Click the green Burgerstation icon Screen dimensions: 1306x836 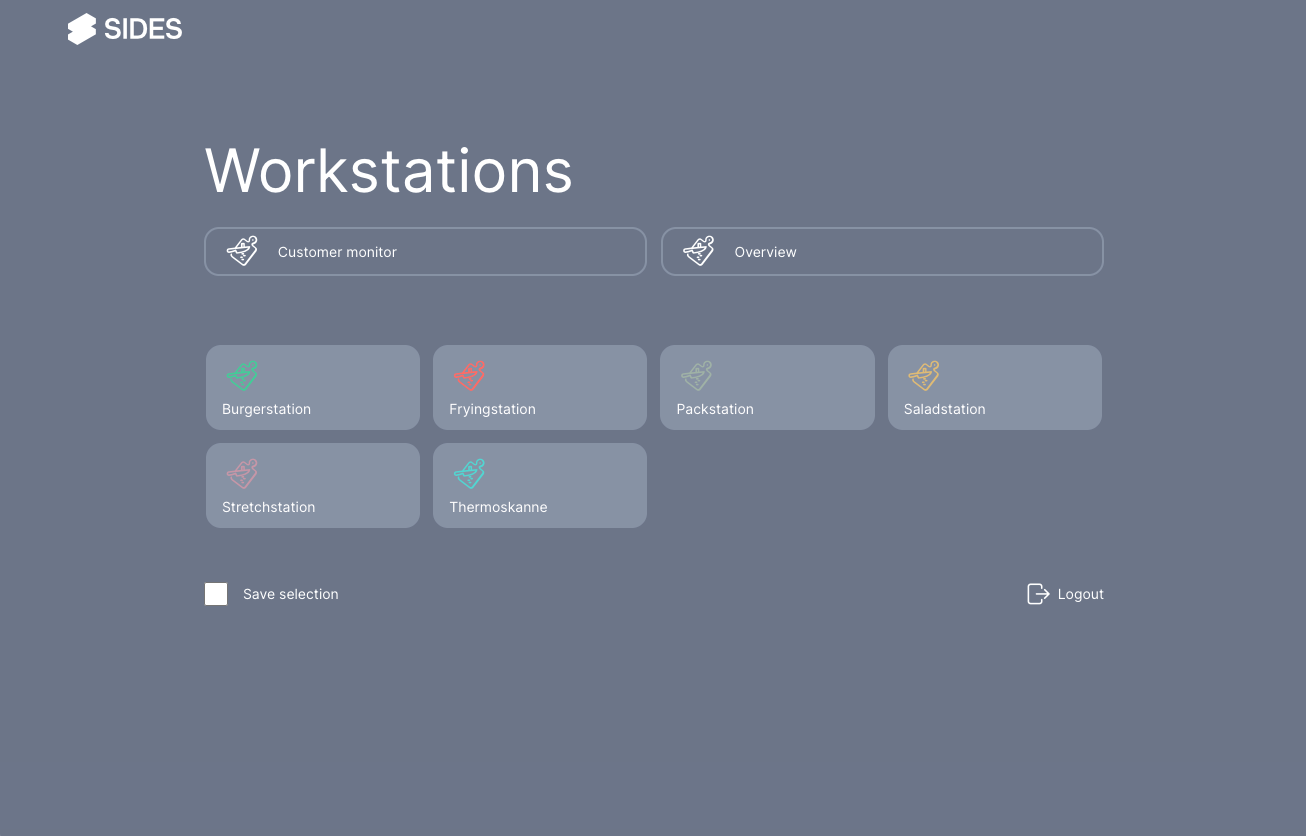(x=242, y=376)
